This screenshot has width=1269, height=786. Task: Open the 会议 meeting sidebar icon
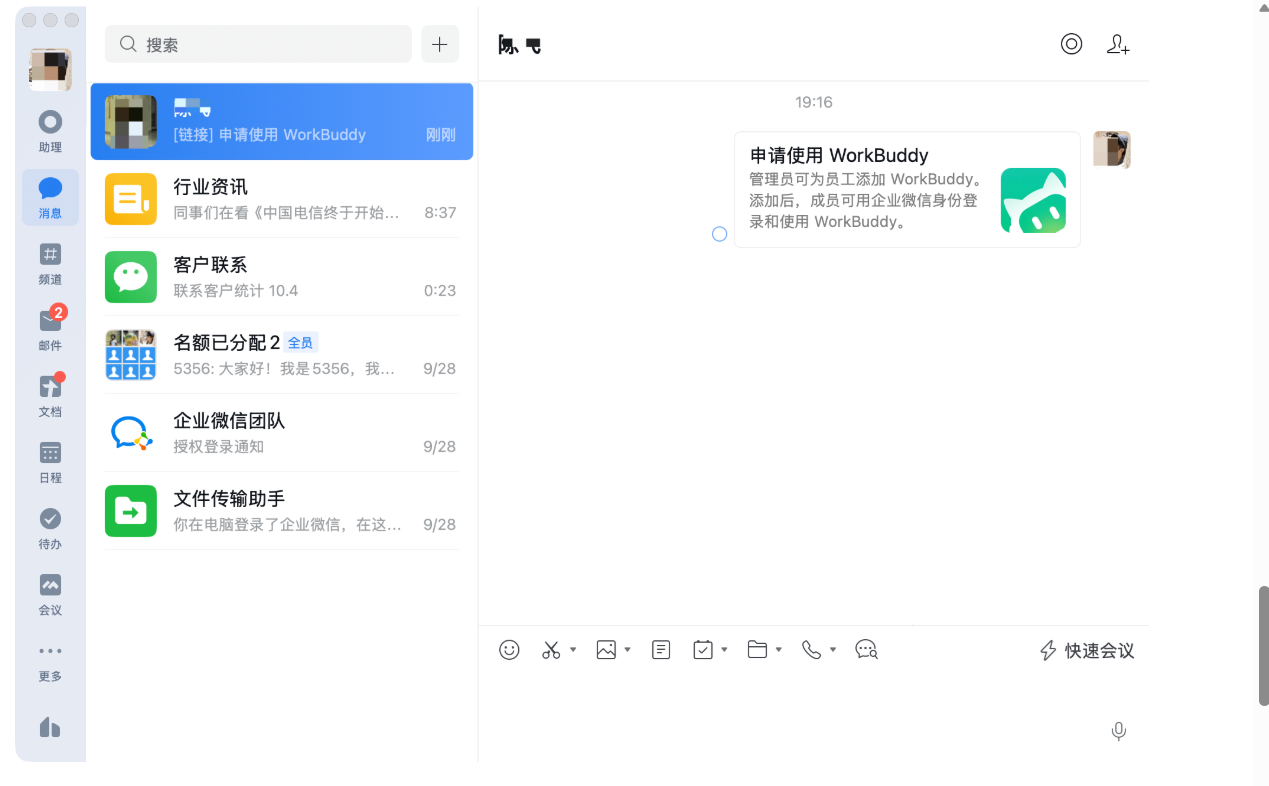50,594
